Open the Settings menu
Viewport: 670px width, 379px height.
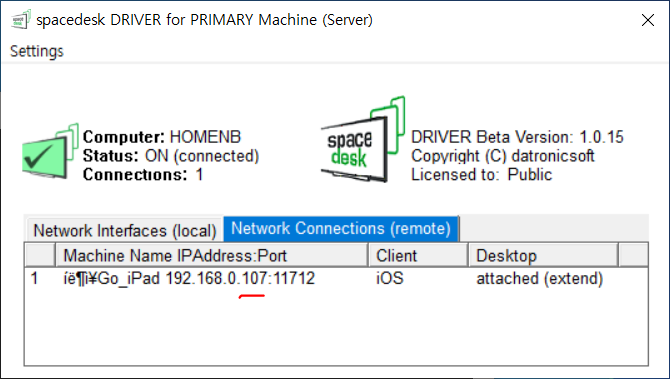[x=37, y=51]
